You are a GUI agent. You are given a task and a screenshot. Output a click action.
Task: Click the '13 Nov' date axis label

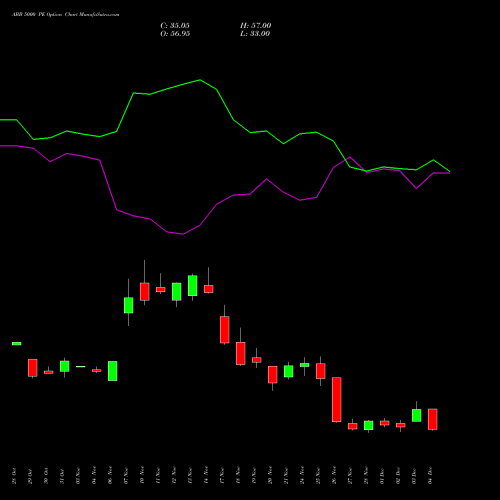click(x=190, y=476)
